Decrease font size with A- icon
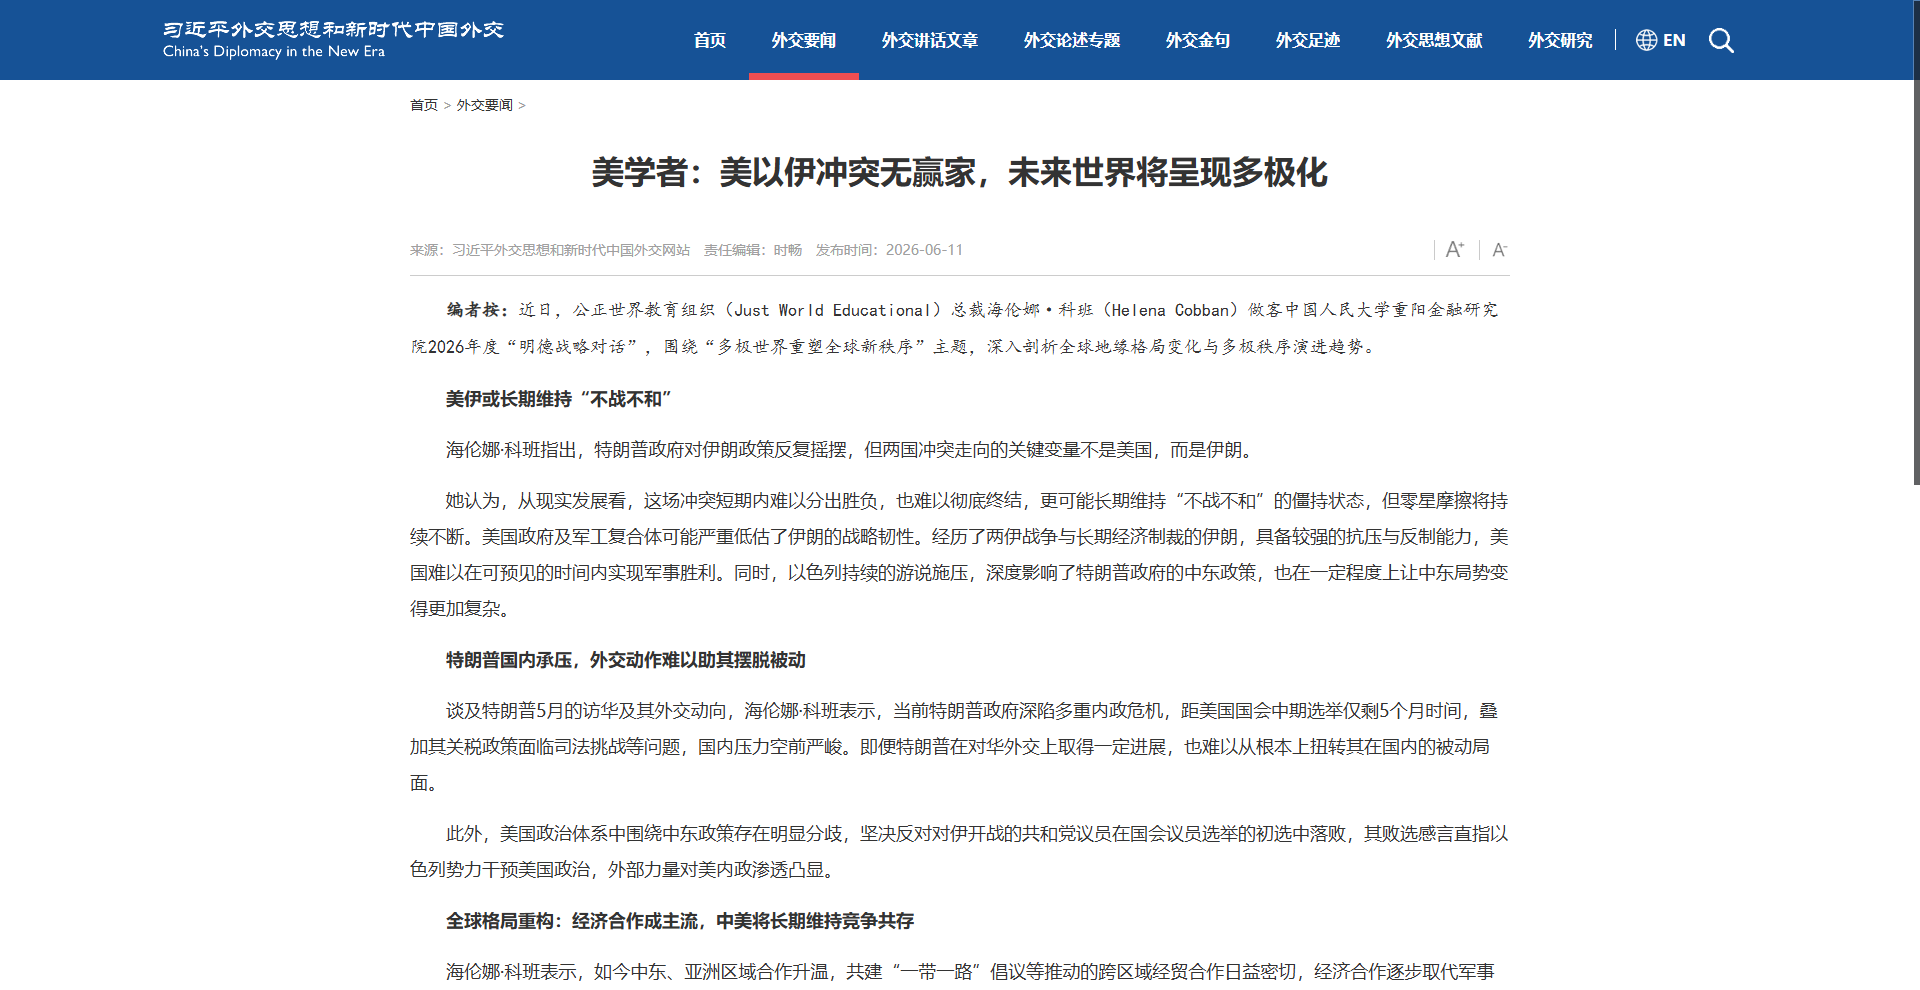This screenshot has height=990, width=1920. (x=1499, y=250)
